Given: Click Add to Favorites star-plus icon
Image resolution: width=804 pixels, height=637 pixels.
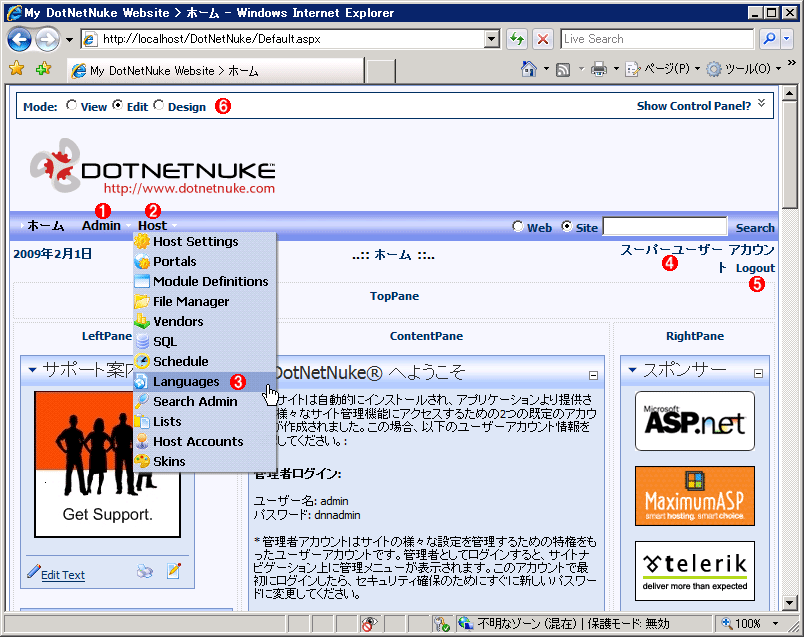Looking at the screenshot, I should click(44, 68).
